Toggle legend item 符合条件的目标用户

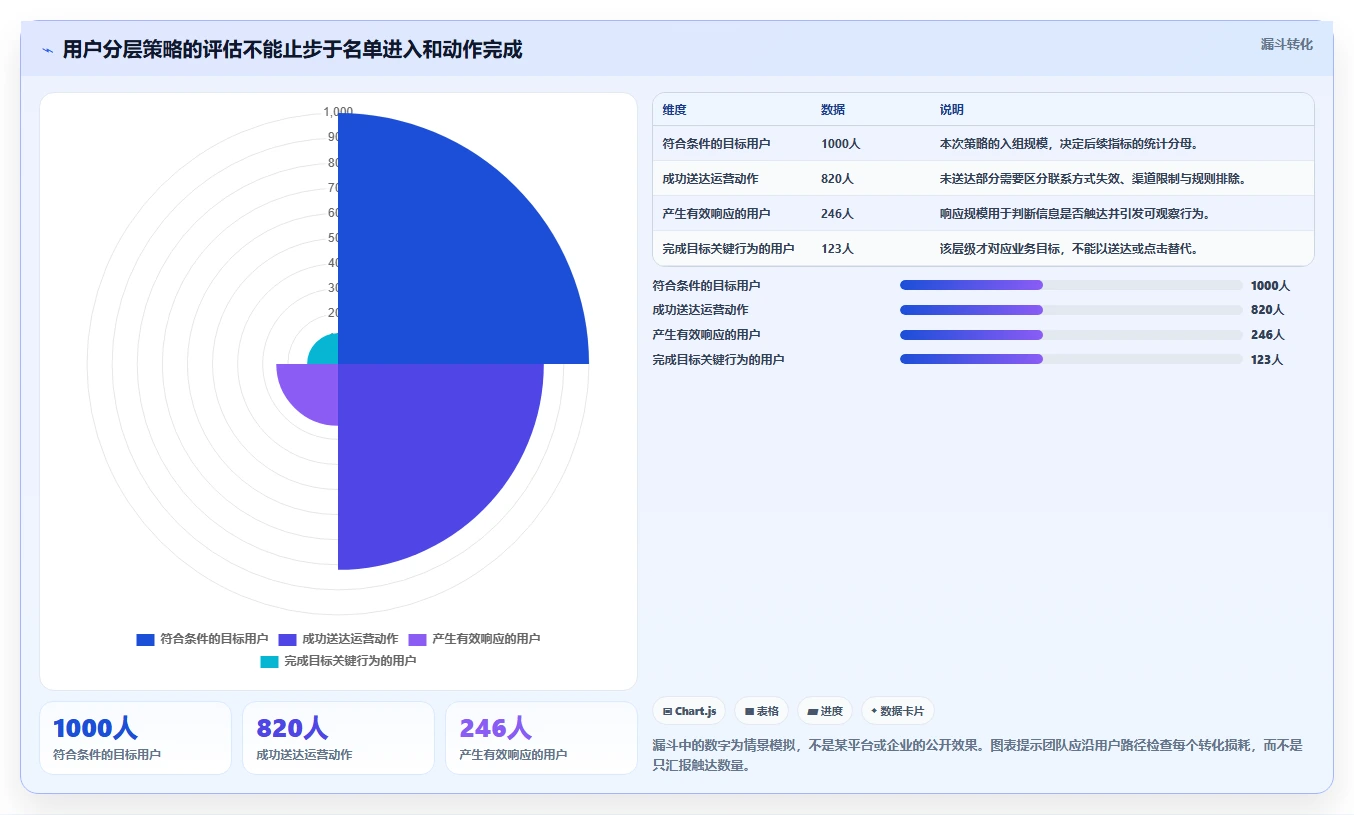(x=202, y=639)
